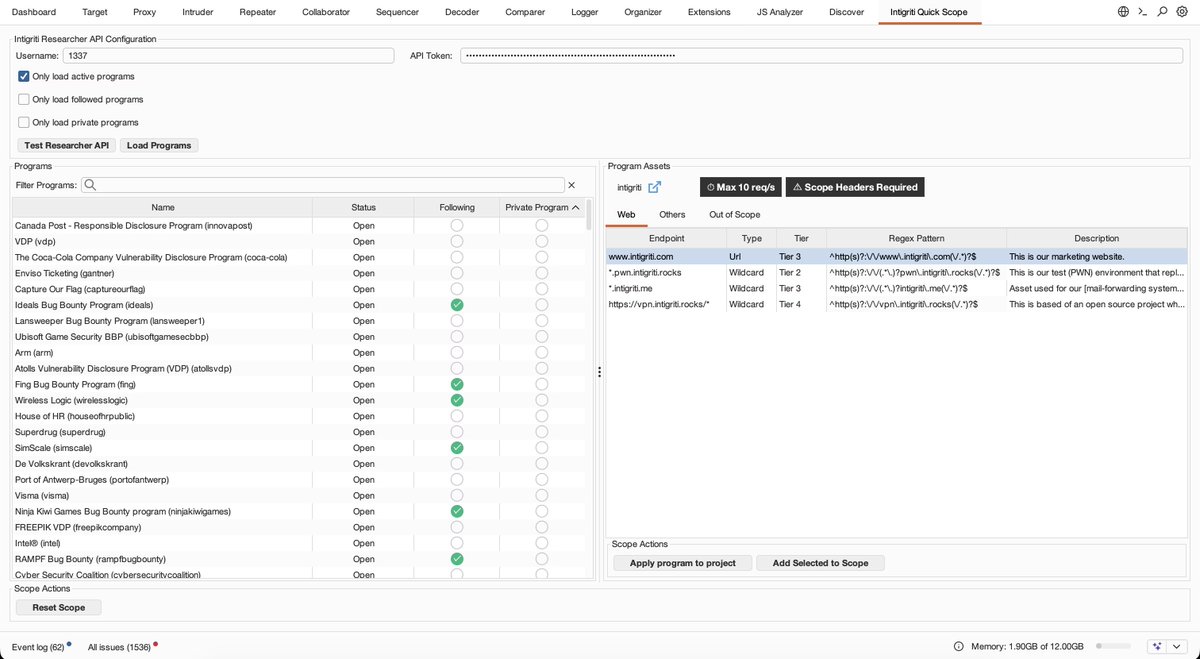Click the Reset Scope button

pyautogui.click(x=59, y=607)
